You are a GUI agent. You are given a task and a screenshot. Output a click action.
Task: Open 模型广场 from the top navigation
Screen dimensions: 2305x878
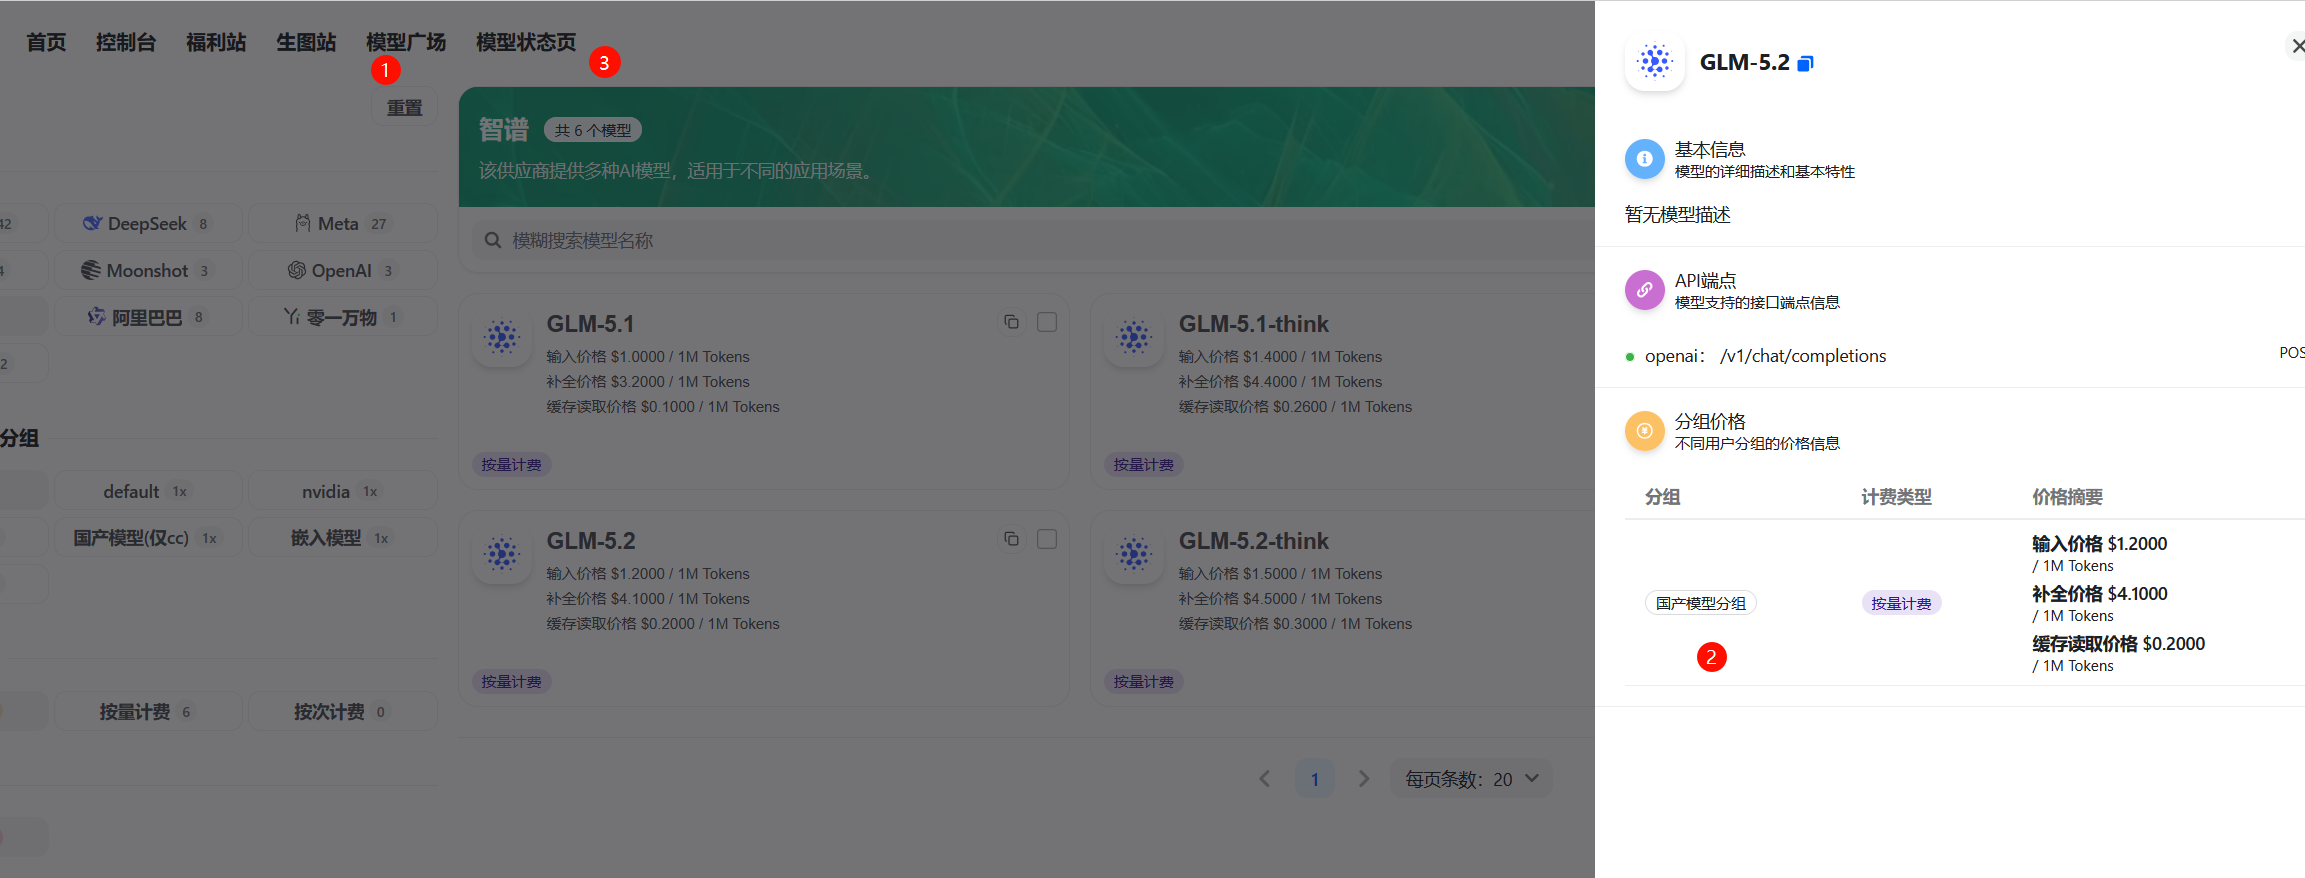(406, 42)
